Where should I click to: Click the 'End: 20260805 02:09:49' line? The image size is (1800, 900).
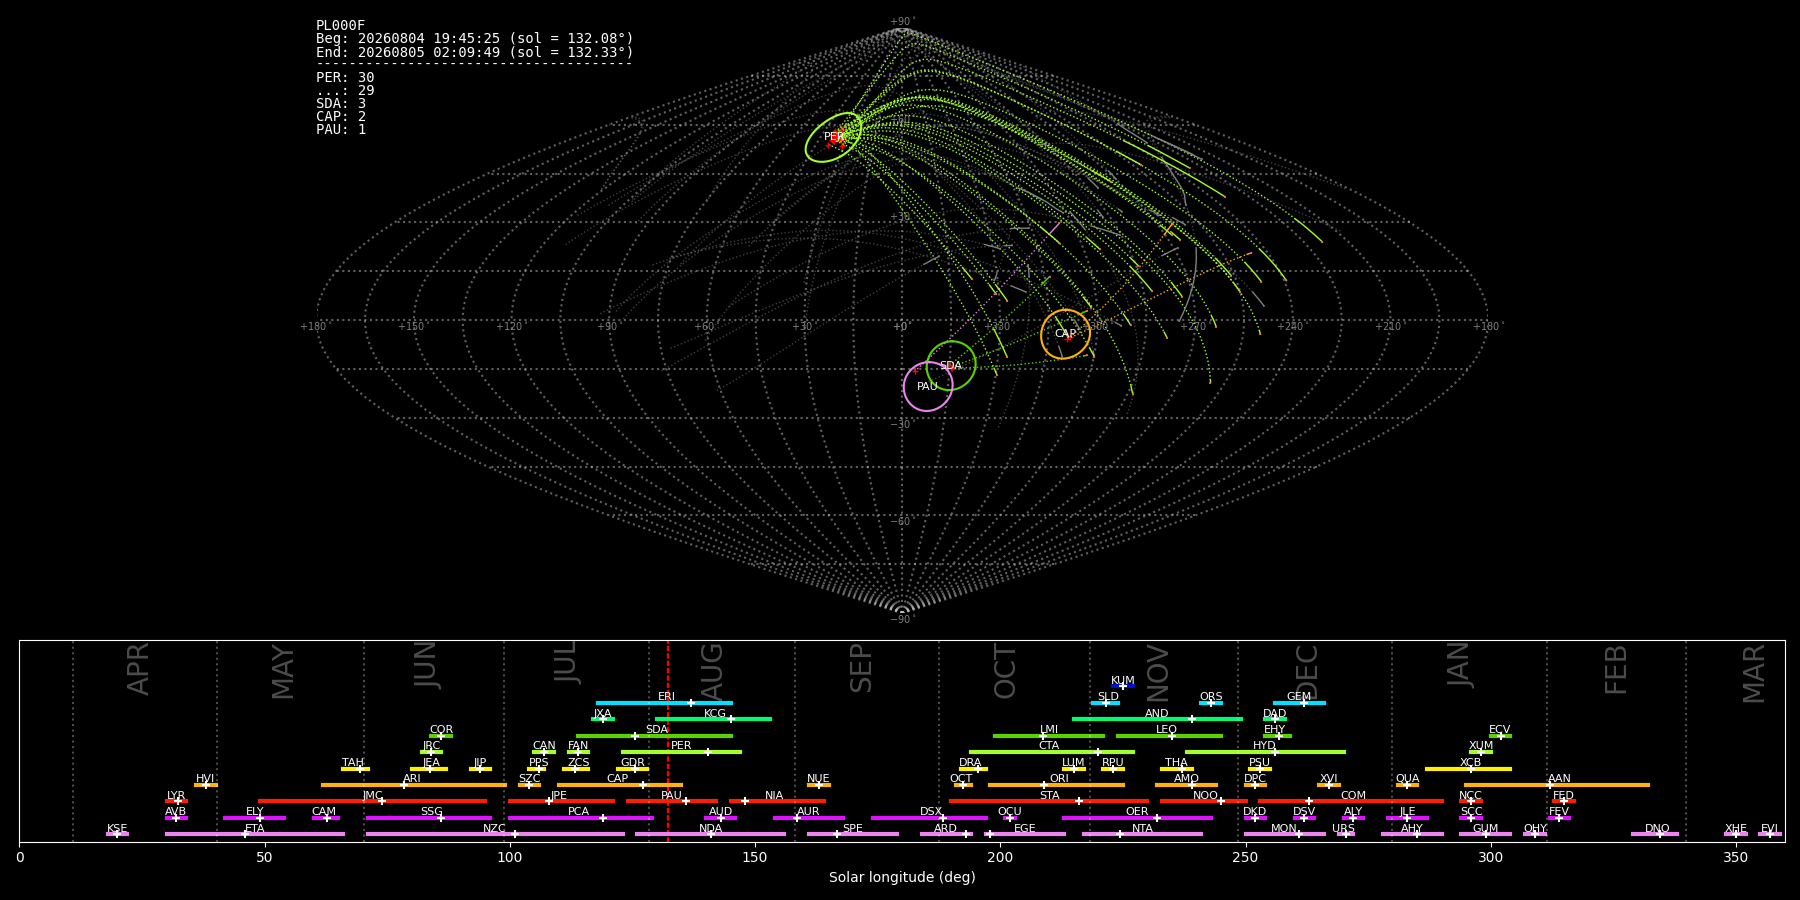[475, 52]
